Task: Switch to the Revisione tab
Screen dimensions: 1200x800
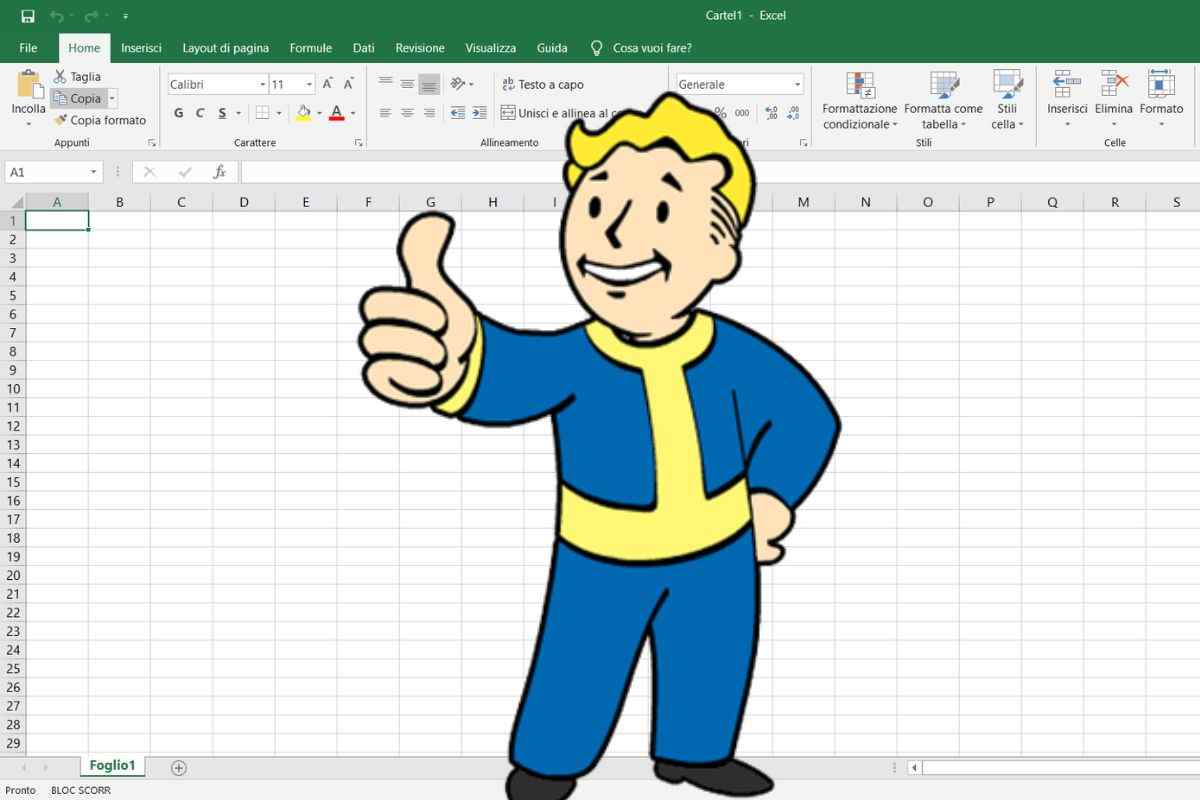Action: tap(420, 48)
